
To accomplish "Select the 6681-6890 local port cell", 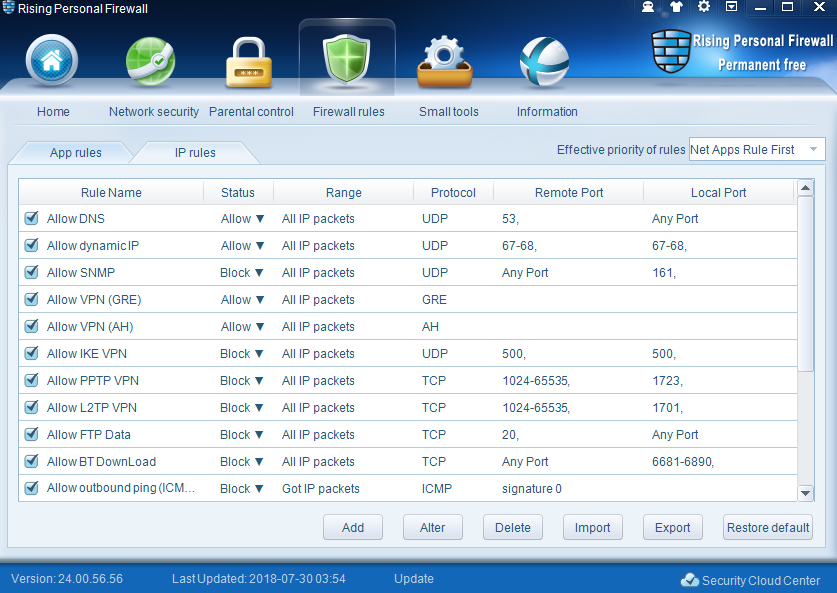I will (683, 462).
